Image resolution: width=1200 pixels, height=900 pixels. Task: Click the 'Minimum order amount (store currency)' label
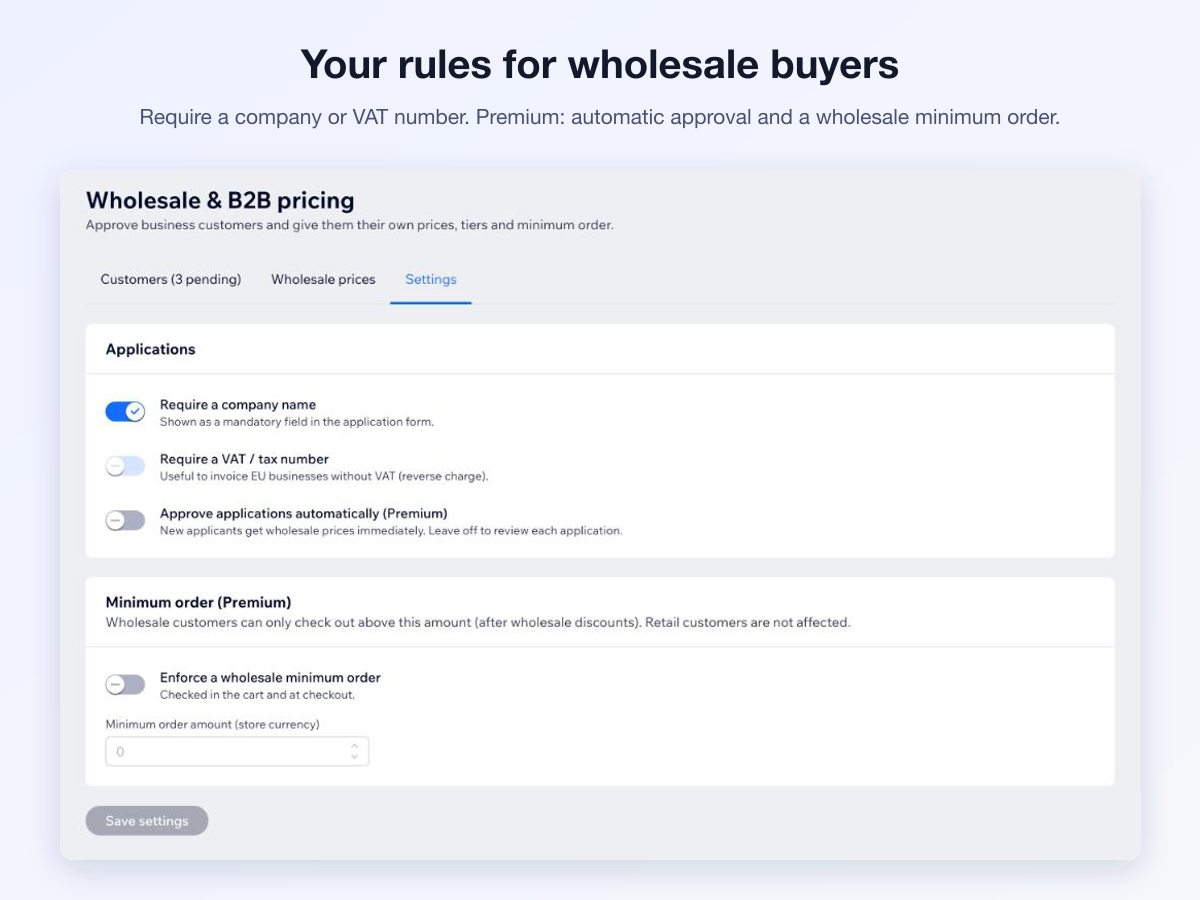click(x=212, y=724)
